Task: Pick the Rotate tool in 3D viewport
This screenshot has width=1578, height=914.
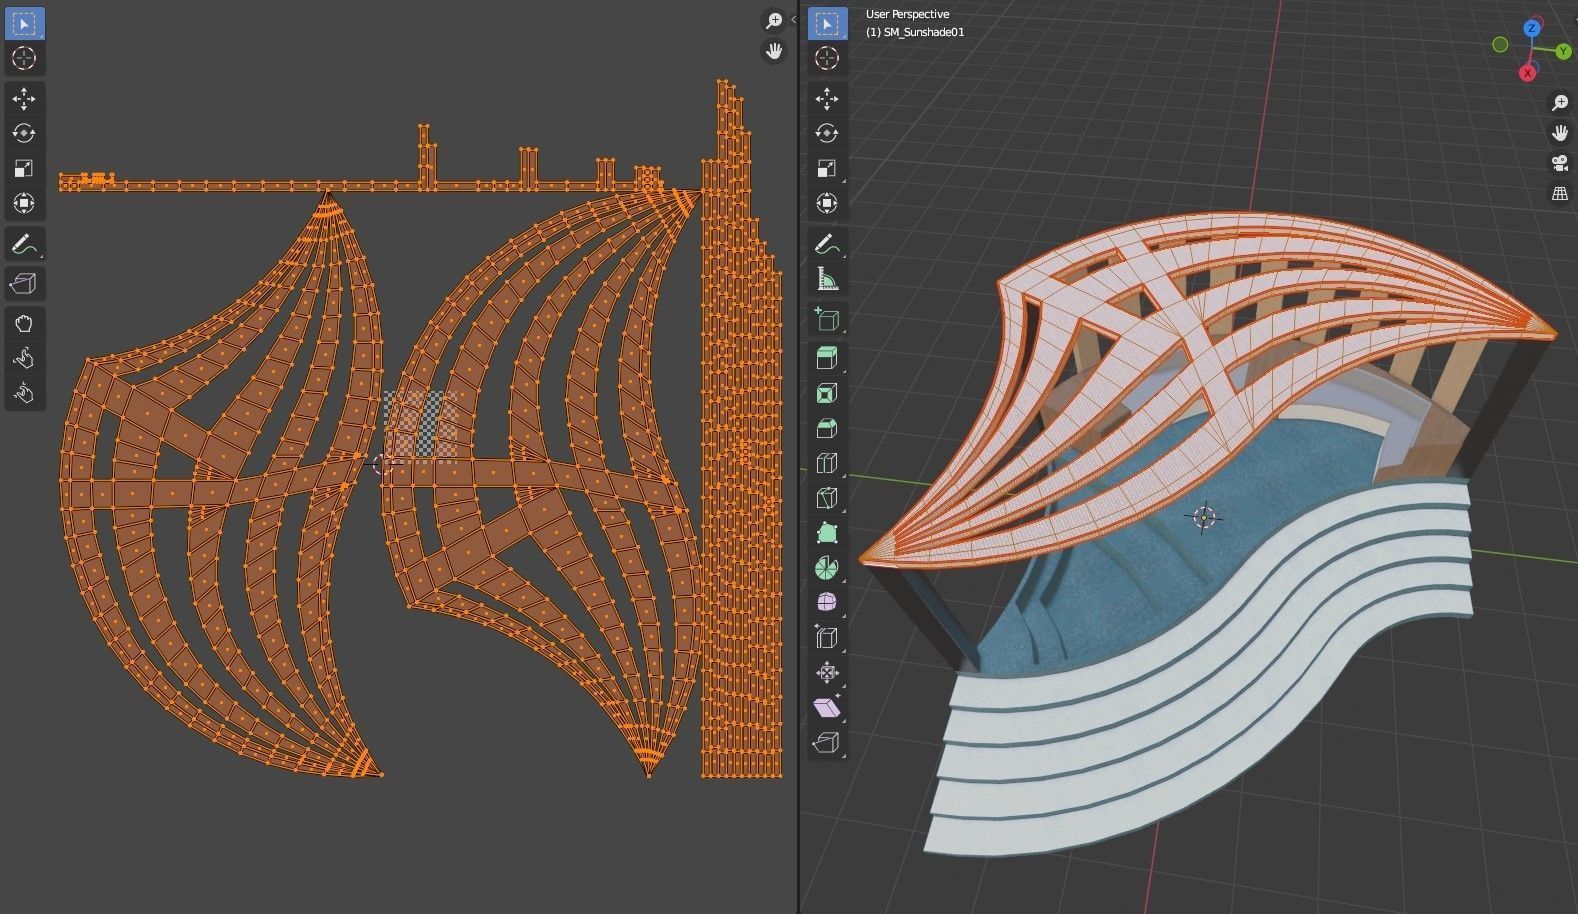Action: click(827, 133)
